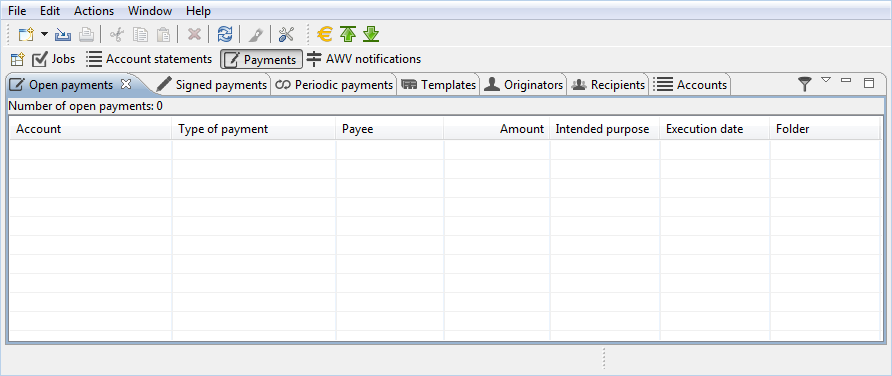Click the filter funnel icon
This screenshot has width=892, height=376.
click(804, 85)
